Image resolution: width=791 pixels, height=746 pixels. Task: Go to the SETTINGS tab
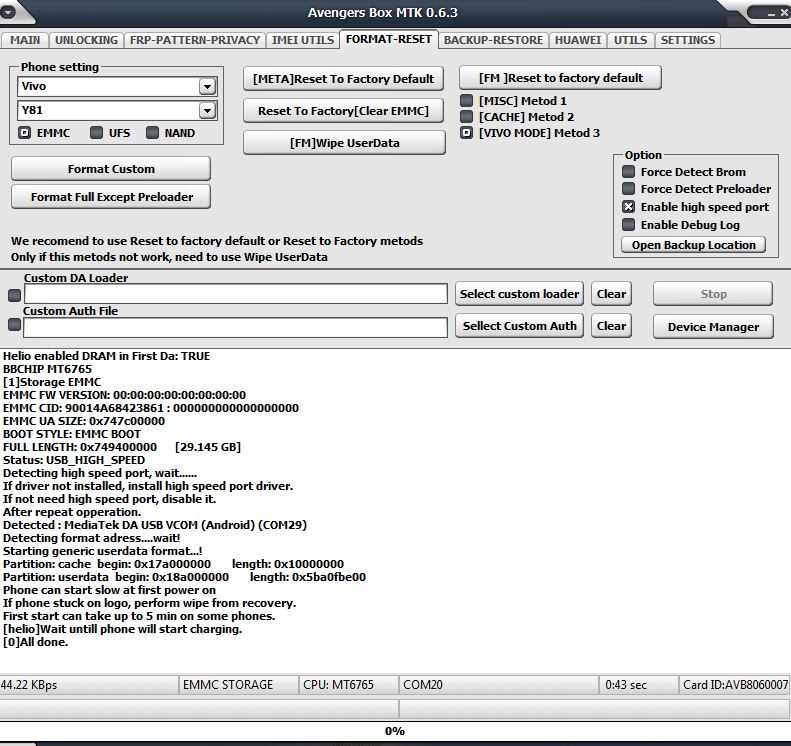pos(688,40)
